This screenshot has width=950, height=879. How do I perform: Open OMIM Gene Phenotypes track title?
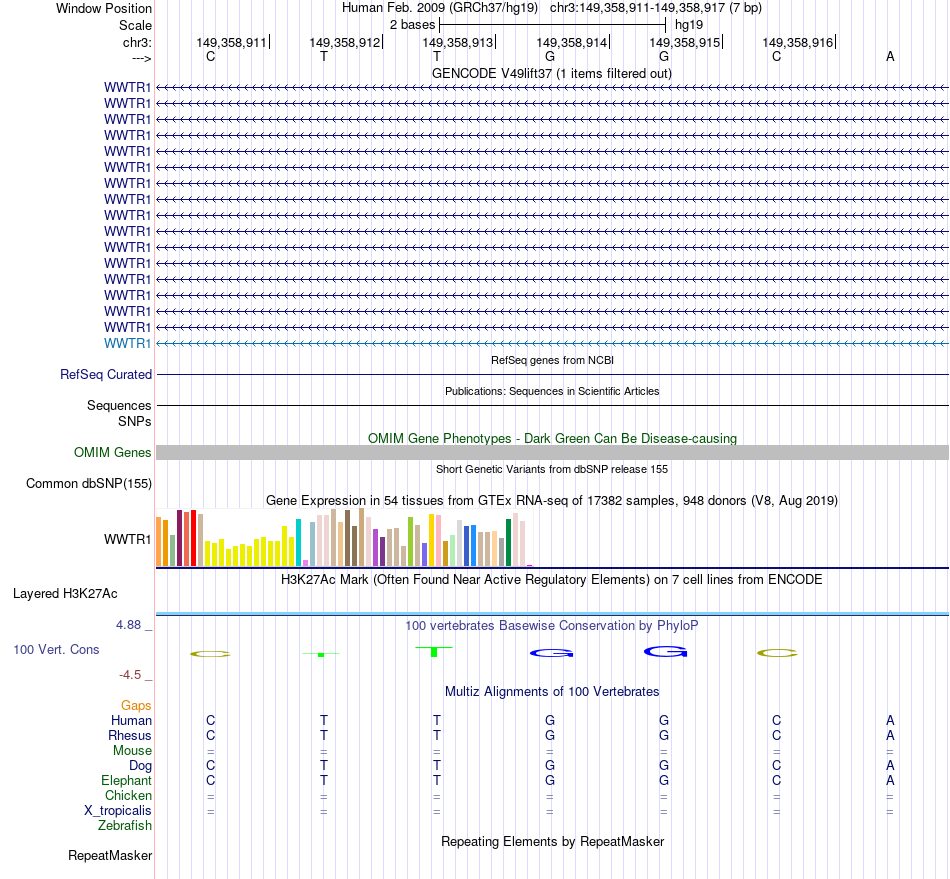pyautogui.click(x=552, y=438)
